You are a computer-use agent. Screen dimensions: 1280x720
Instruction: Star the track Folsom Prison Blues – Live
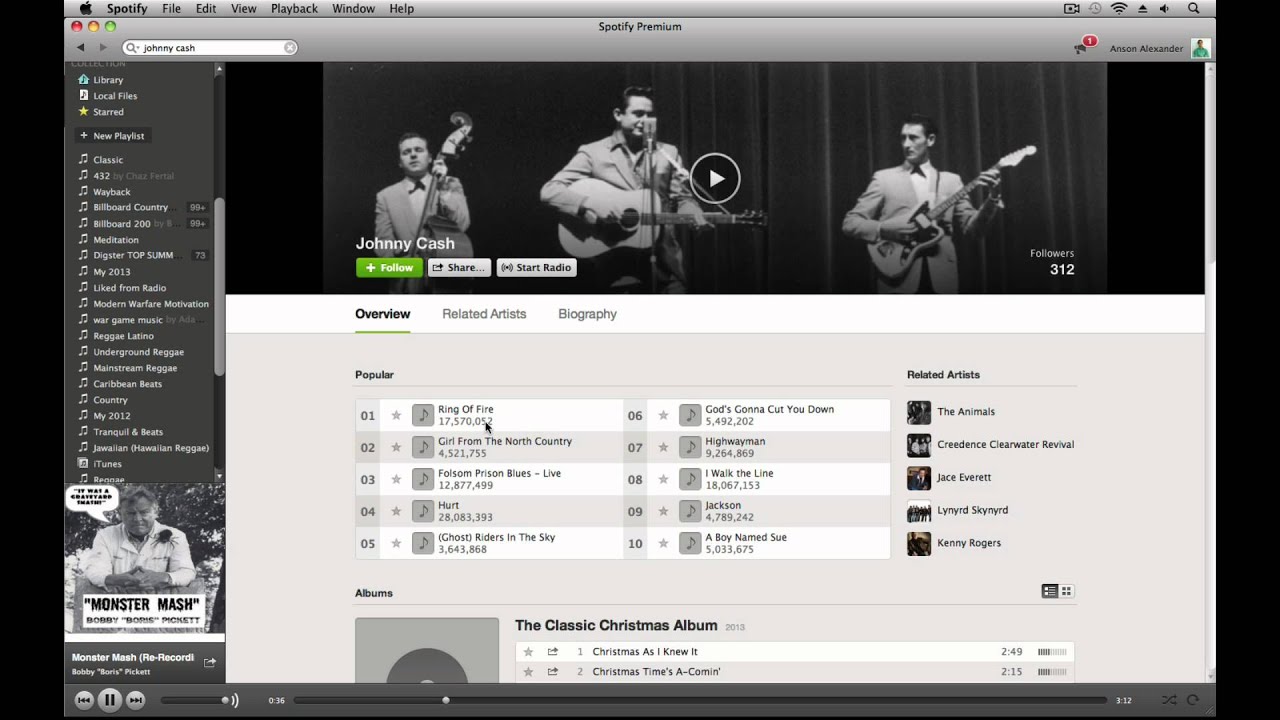[396, 479]
